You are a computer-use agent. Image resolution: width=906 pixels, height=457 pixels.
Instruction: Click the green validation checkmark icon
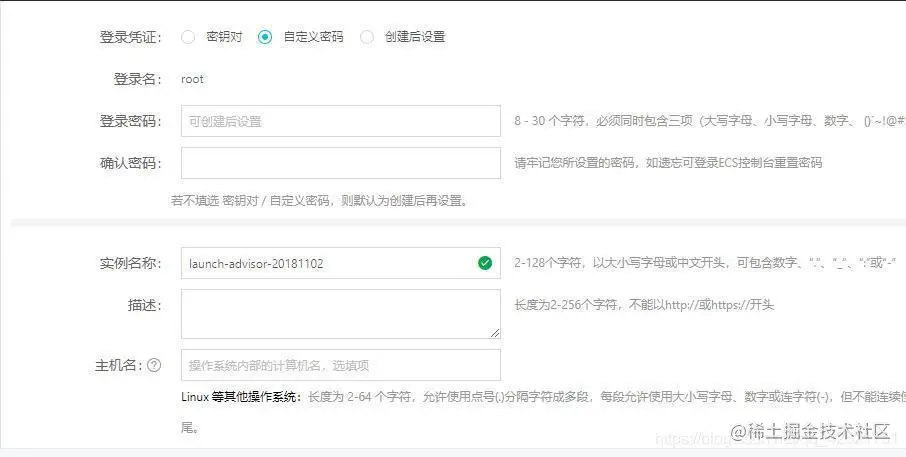tap(485, 263)
